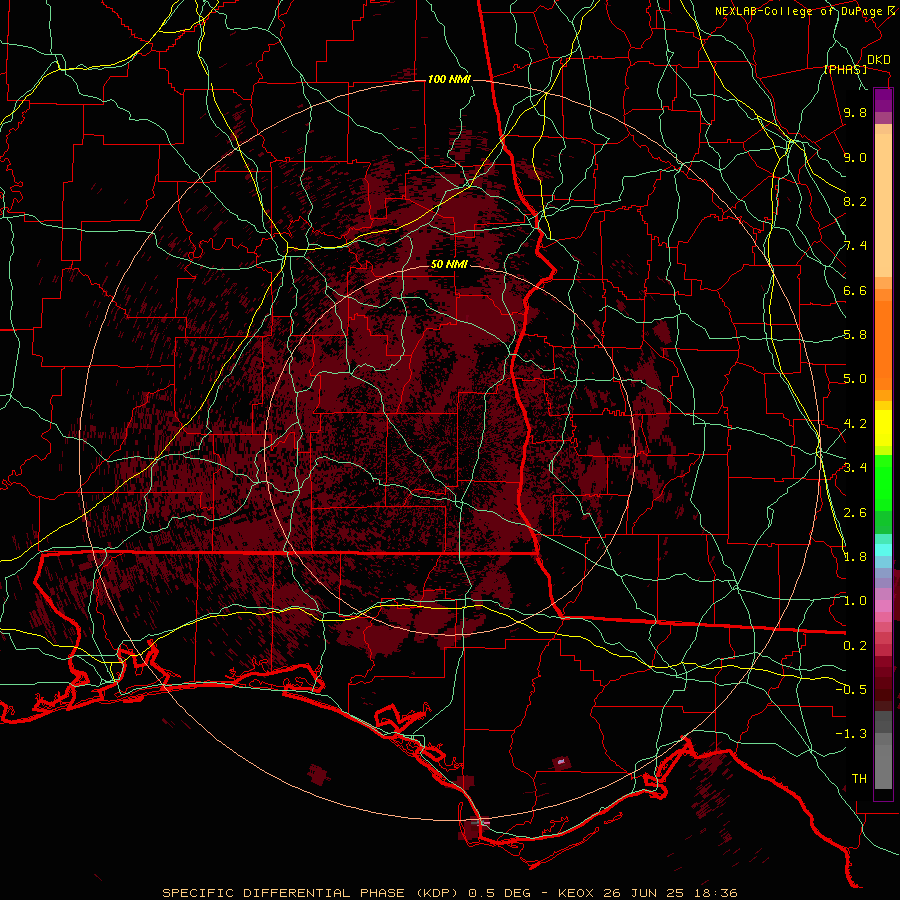Pick the green color bar segment
This screenshot has height=900, width=900.
tap(883, 482)
